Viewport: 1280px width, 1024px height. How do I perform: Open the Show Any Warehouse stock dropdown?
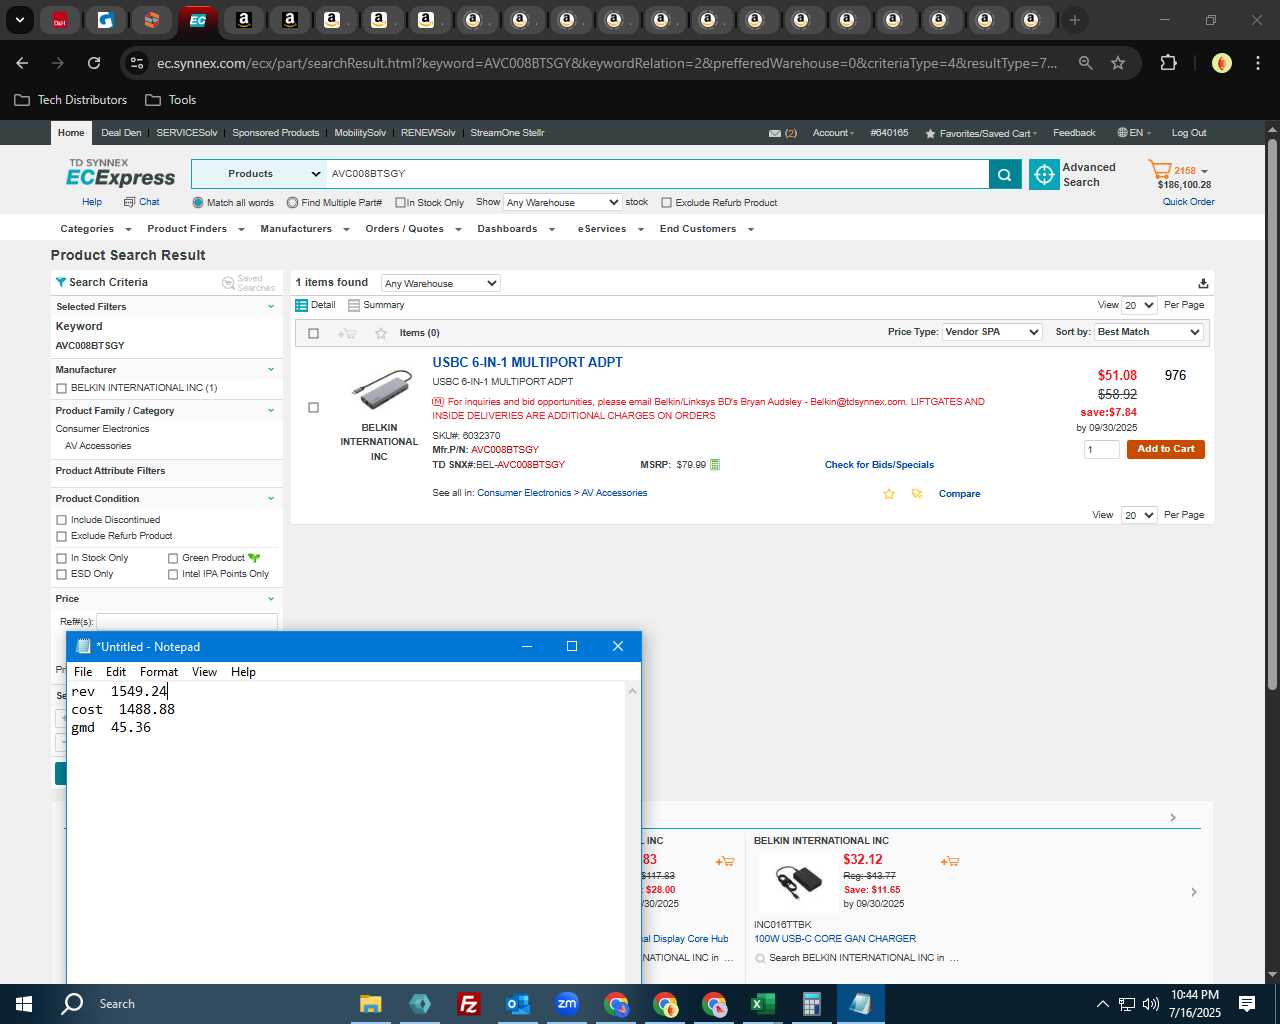coord(562,203)
